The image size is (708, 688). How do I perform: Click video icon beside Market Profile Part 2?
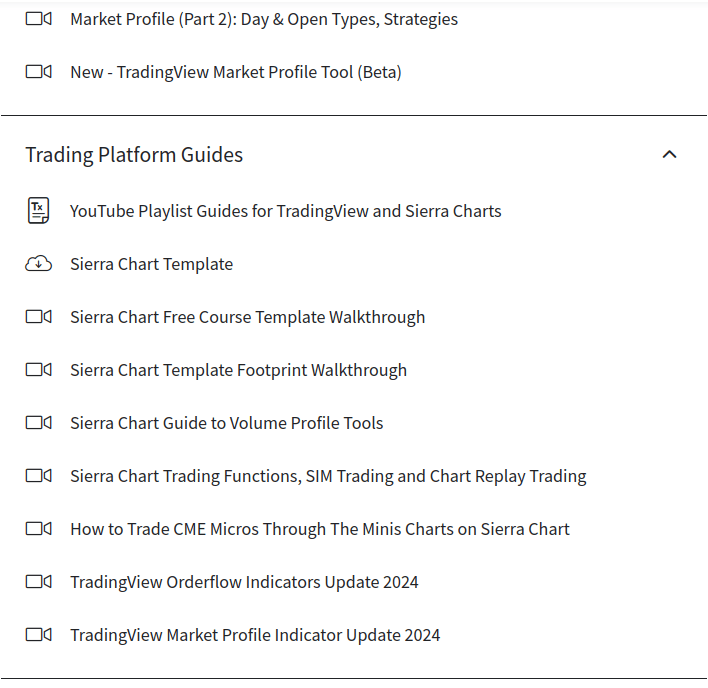[x=38, y=19]
